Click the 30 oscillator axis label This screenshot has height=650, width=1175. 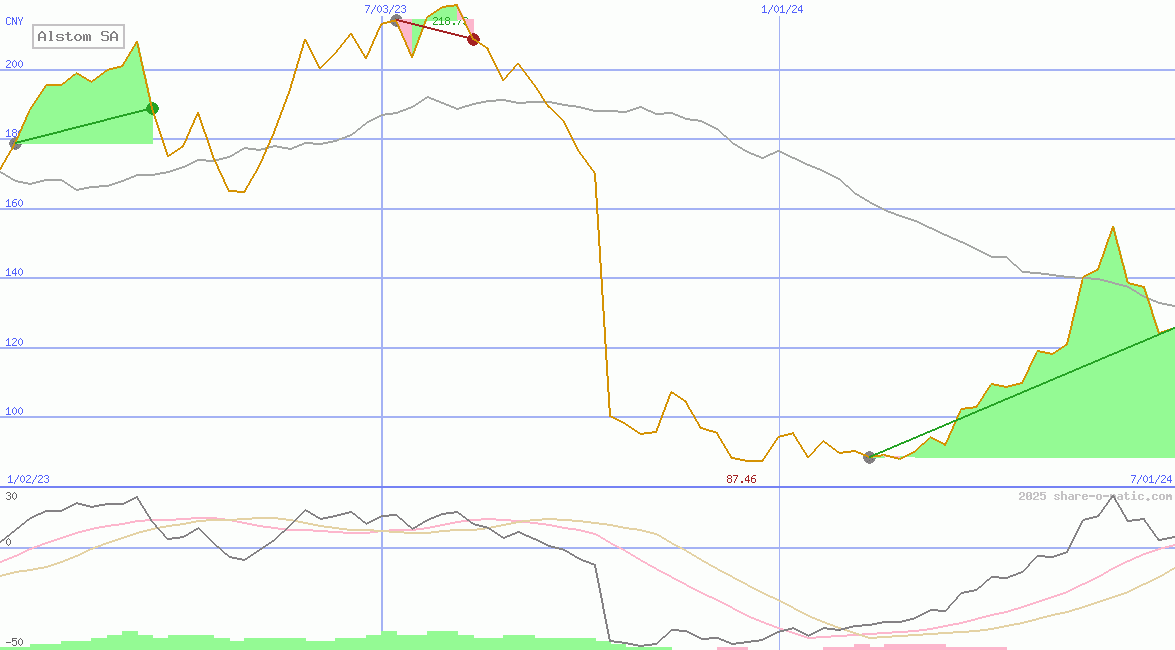(x=11, y=496)
